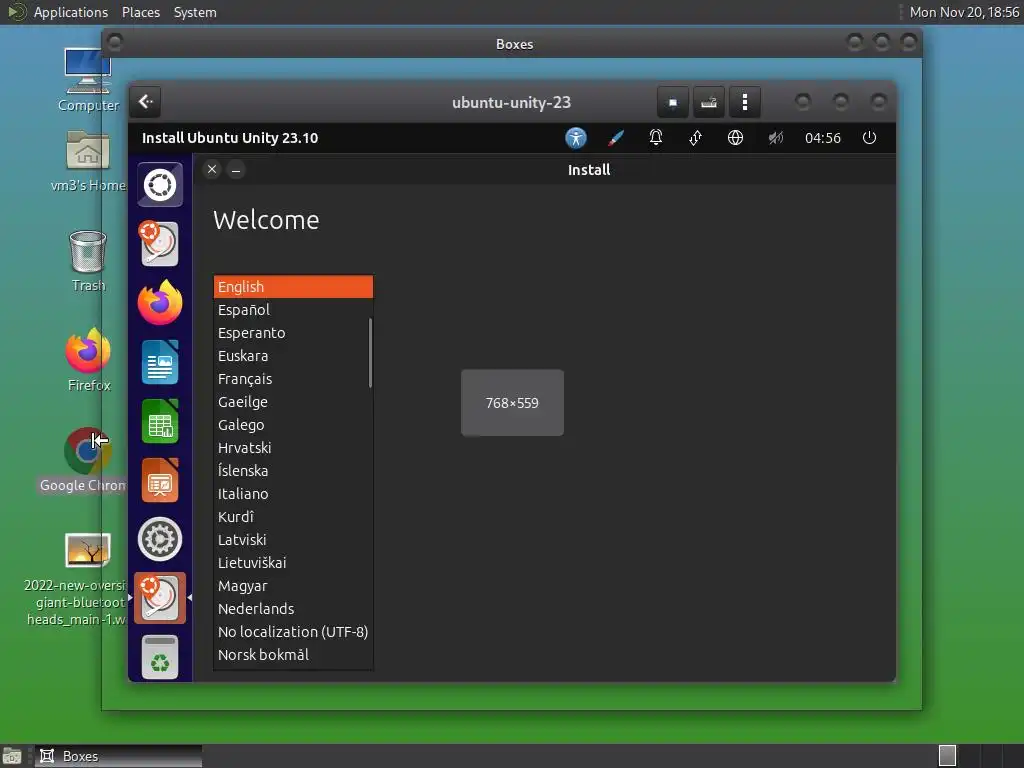Open the globe language indicator
The height and width of the screenshot is (768, 1024).
tap(735, 138)
